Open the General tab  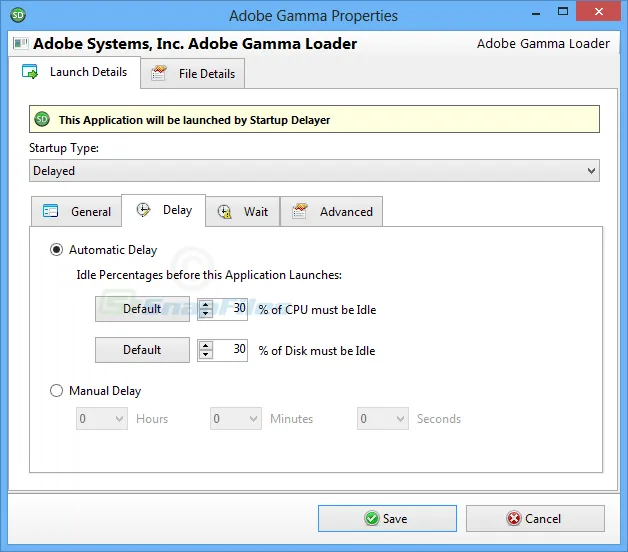tap(77, 212)
